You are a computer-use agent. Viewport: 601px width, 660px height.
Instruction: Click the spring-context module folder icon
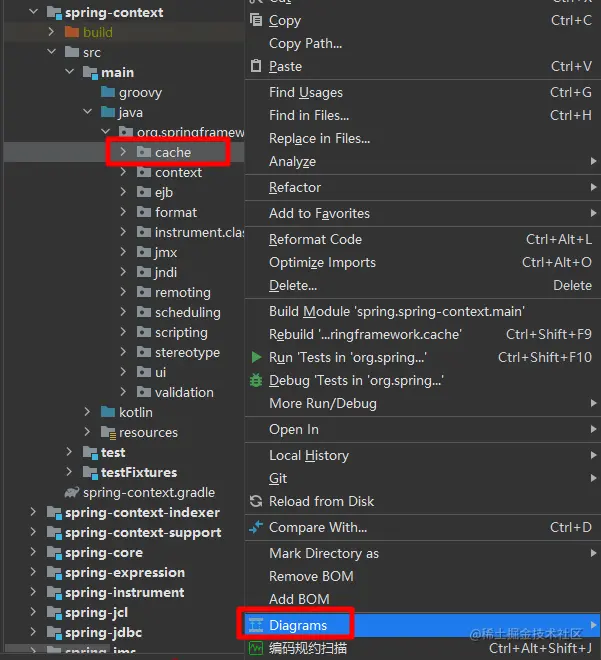tap(54, 13)
